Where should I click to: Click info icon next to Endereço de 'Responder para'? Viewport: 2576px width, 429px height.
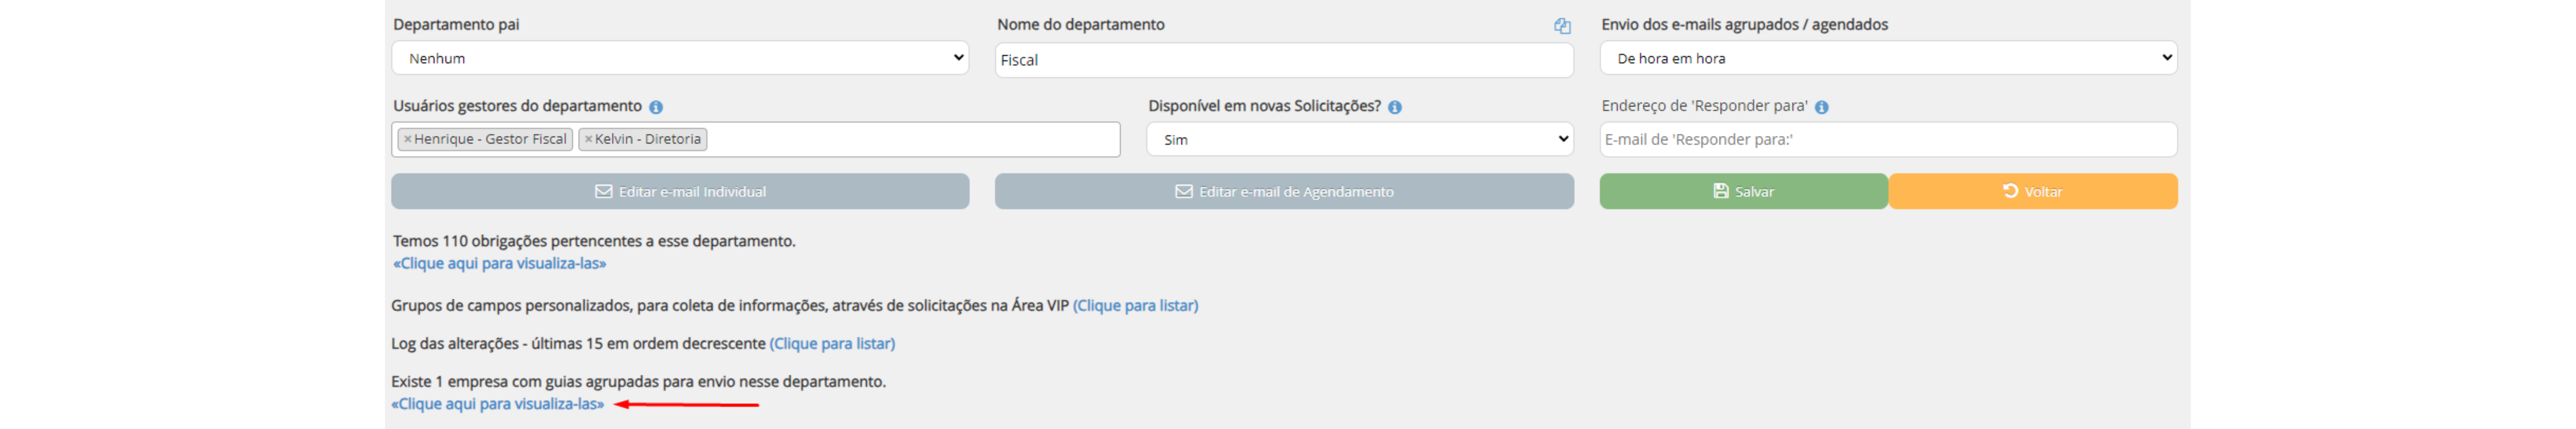pos(1822,107)
